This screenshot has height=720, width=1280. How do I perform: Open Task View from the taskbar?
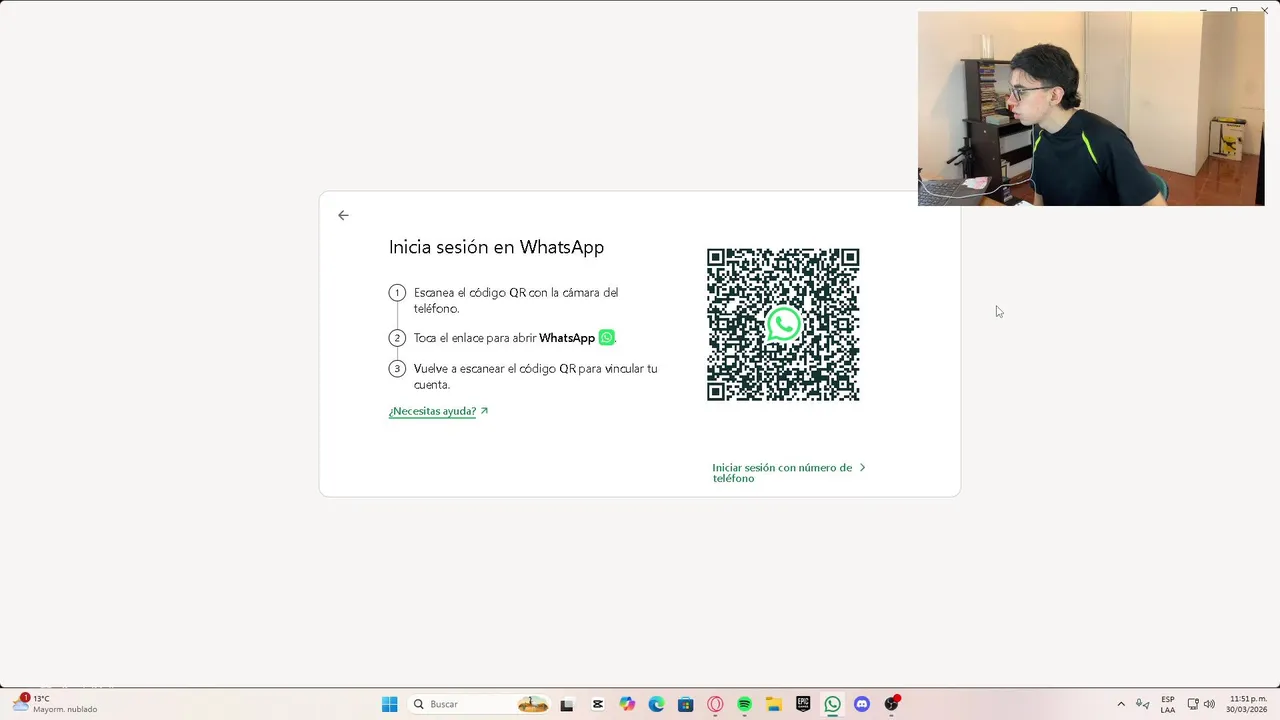567,704
